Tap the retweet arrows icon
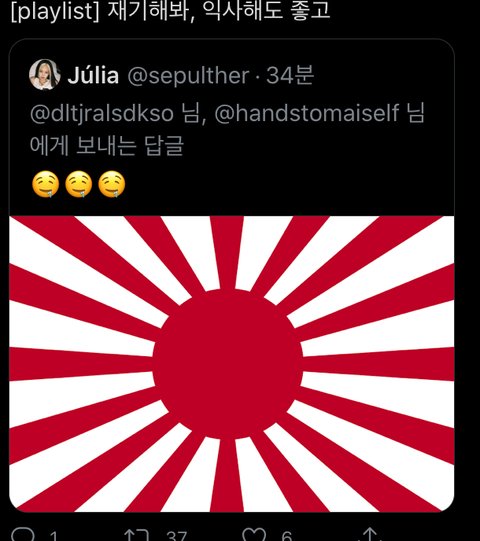This screenshot has height=541, width=480. (x=137, y=535)
